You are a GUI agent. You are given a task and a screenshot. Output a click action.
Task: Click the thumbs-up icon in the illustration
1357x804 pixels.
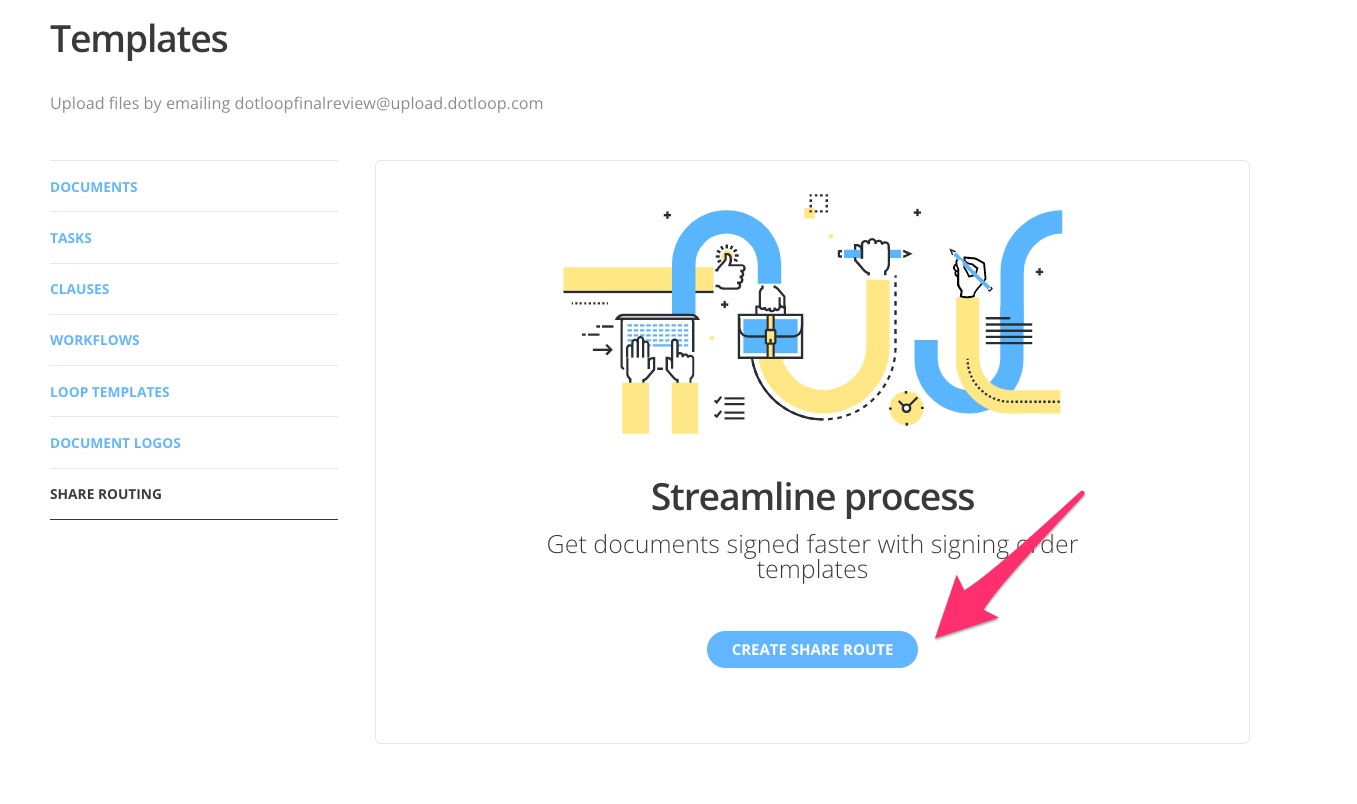[x=730, y=267]
